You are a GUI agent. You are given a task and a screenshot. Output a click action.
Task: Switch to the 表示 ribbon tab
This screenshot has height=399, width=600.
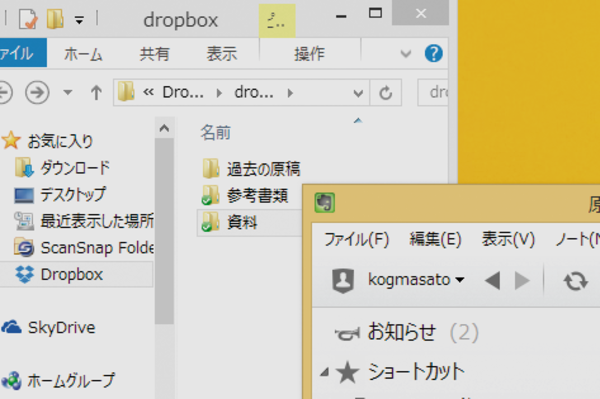pyautogui.click(x=222, y=54)
